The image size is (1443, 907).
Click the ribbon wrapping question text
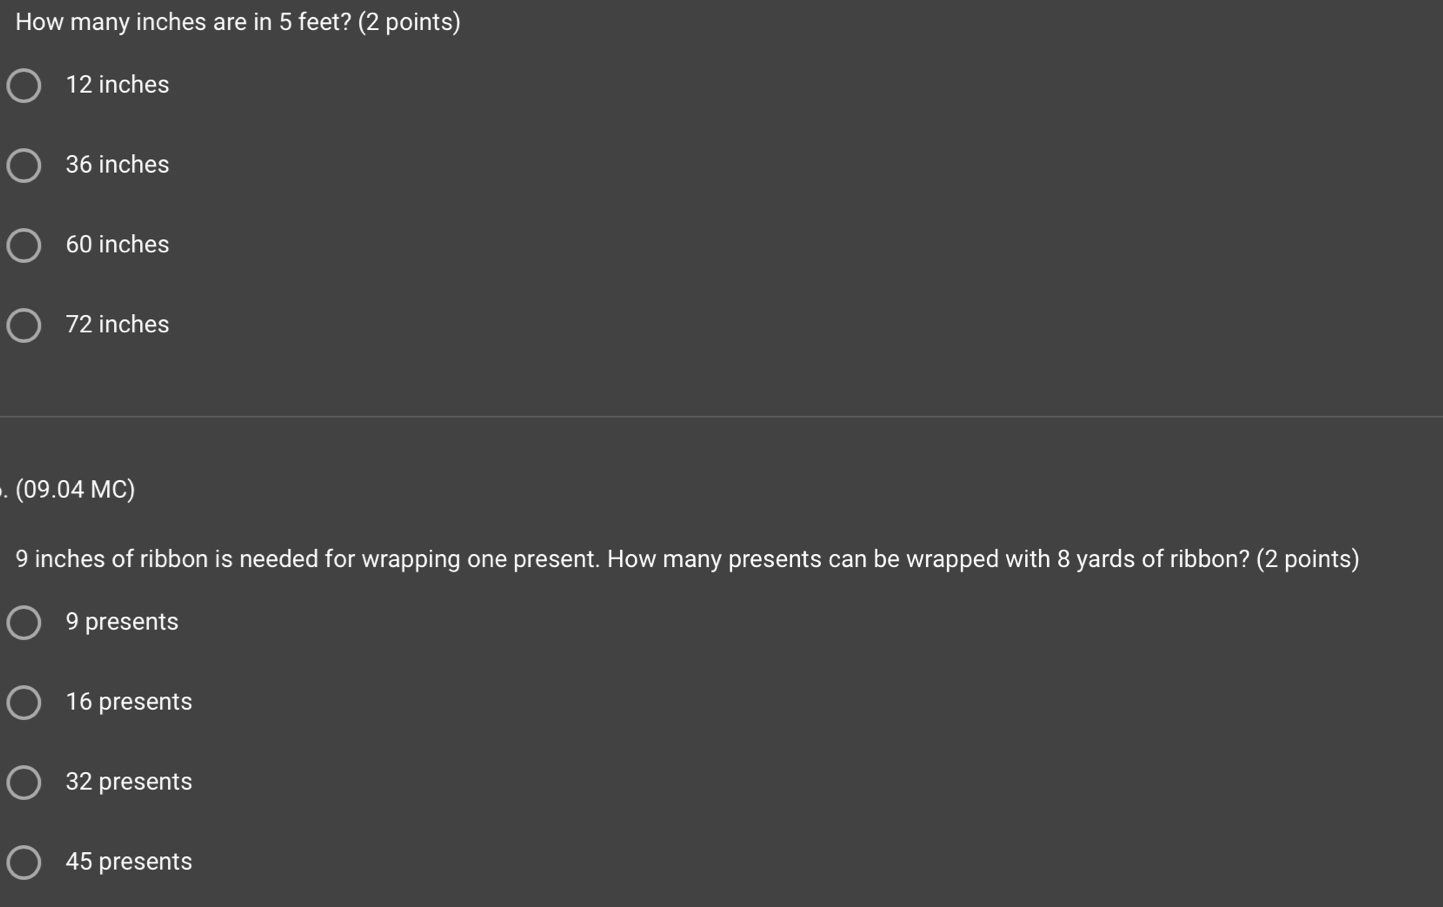pos(687,559)
